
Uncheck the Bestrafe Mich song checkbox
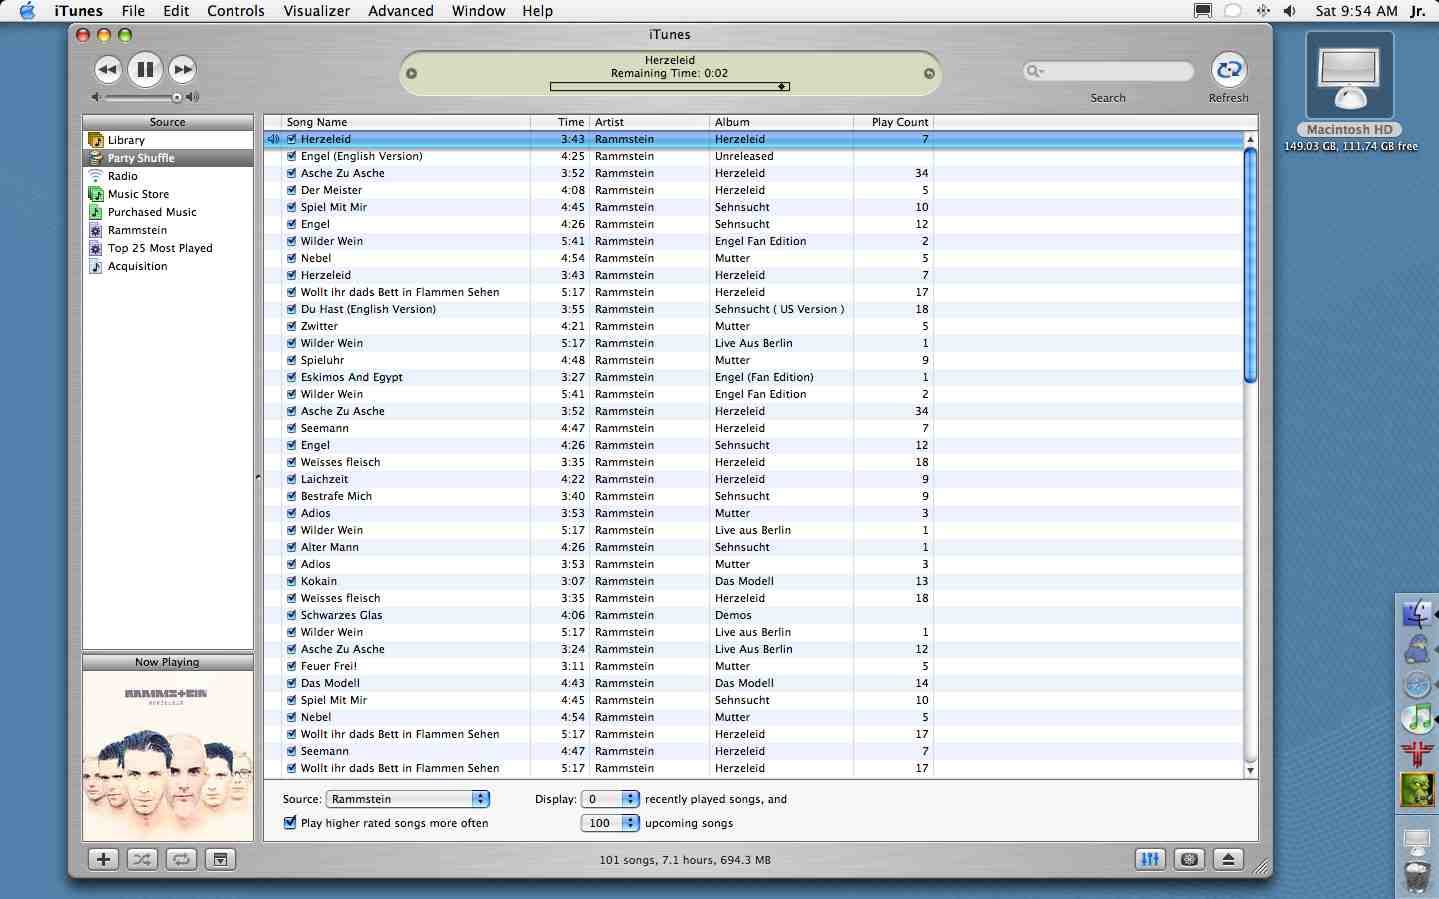click(x=291, y=496)
